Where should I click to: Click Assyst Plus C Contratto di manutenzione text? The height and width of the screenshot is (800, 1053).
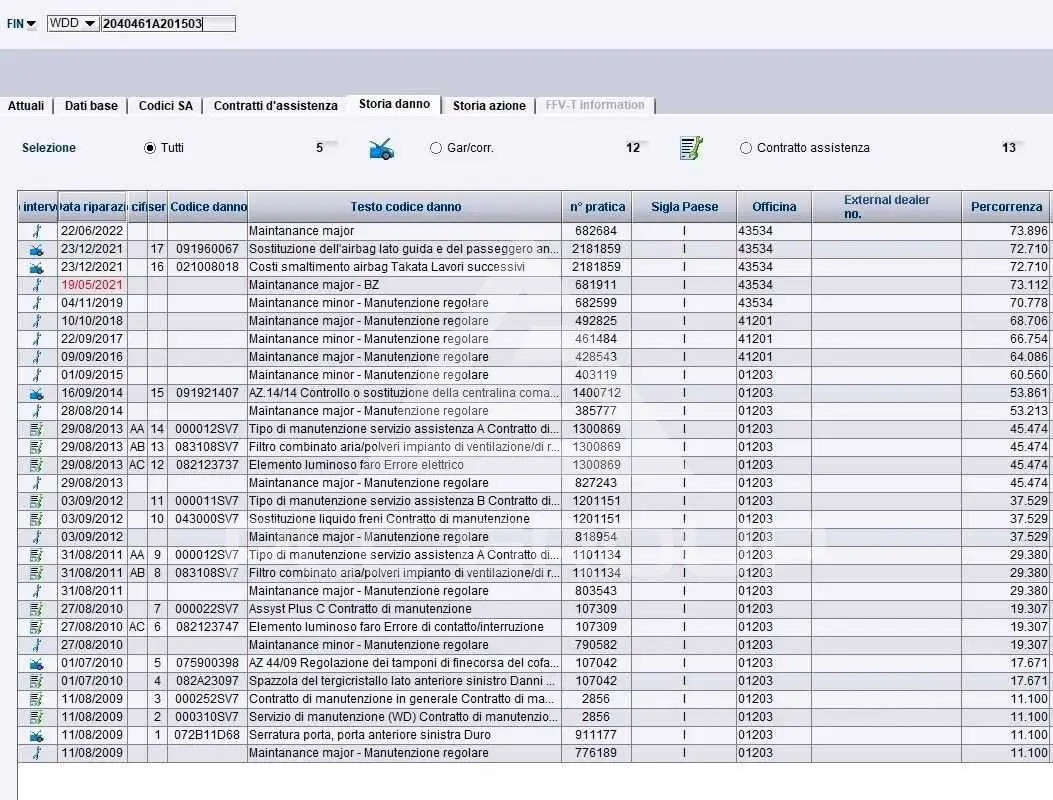click(x=360, y=609)
